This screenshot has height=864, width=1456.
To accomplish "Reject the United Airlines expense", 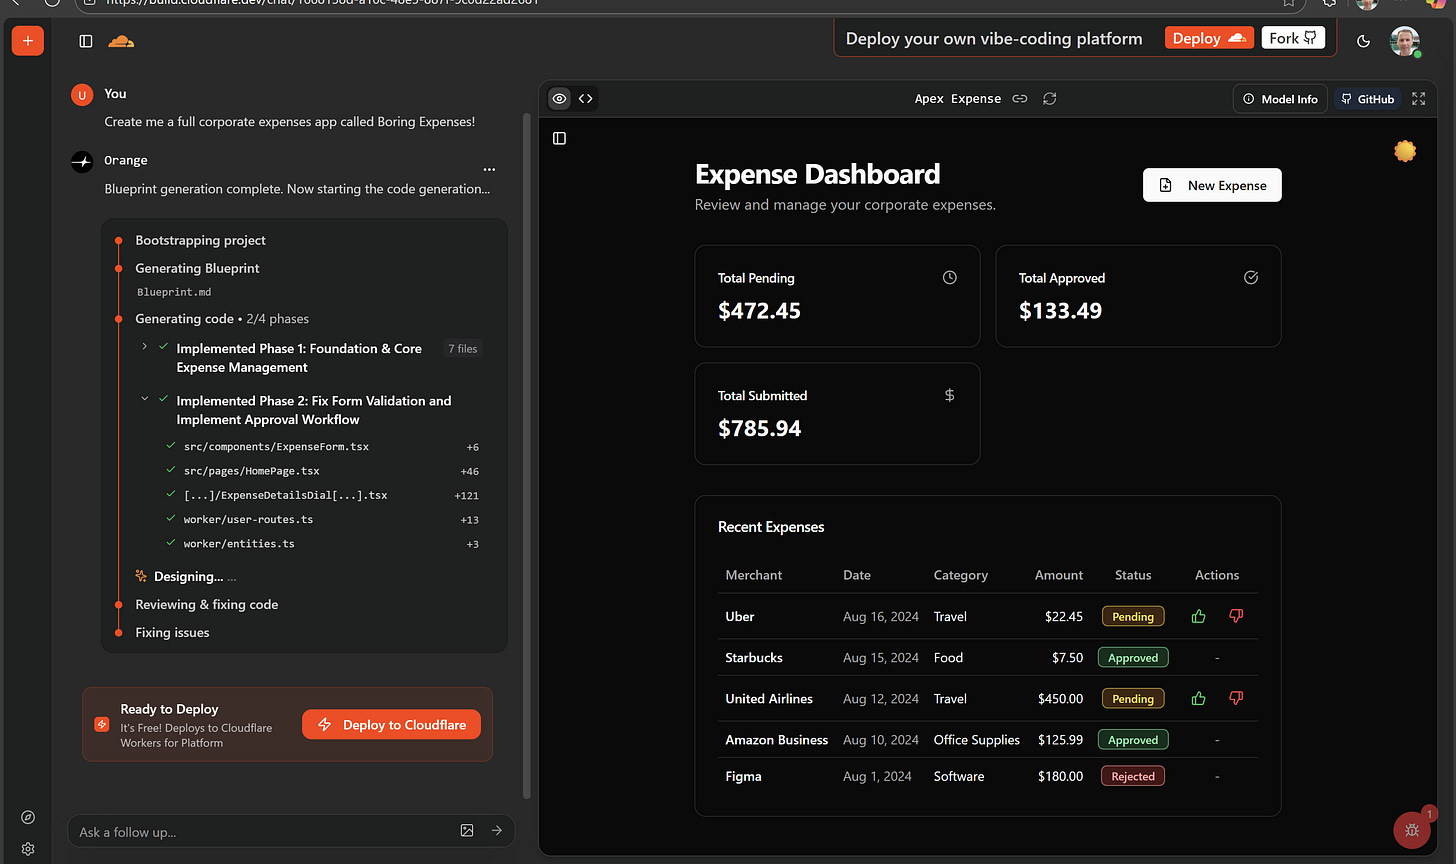I will pos(1236,698).
